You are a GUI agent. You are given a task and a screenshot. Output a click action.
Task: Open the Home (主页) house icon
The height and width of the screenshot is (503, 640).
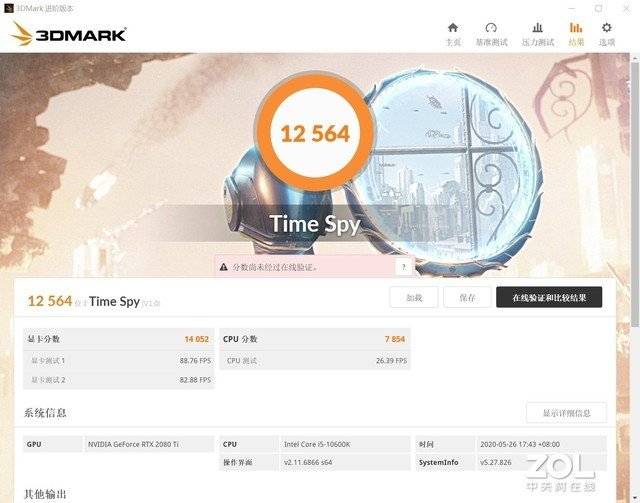[x=453, y=28]
